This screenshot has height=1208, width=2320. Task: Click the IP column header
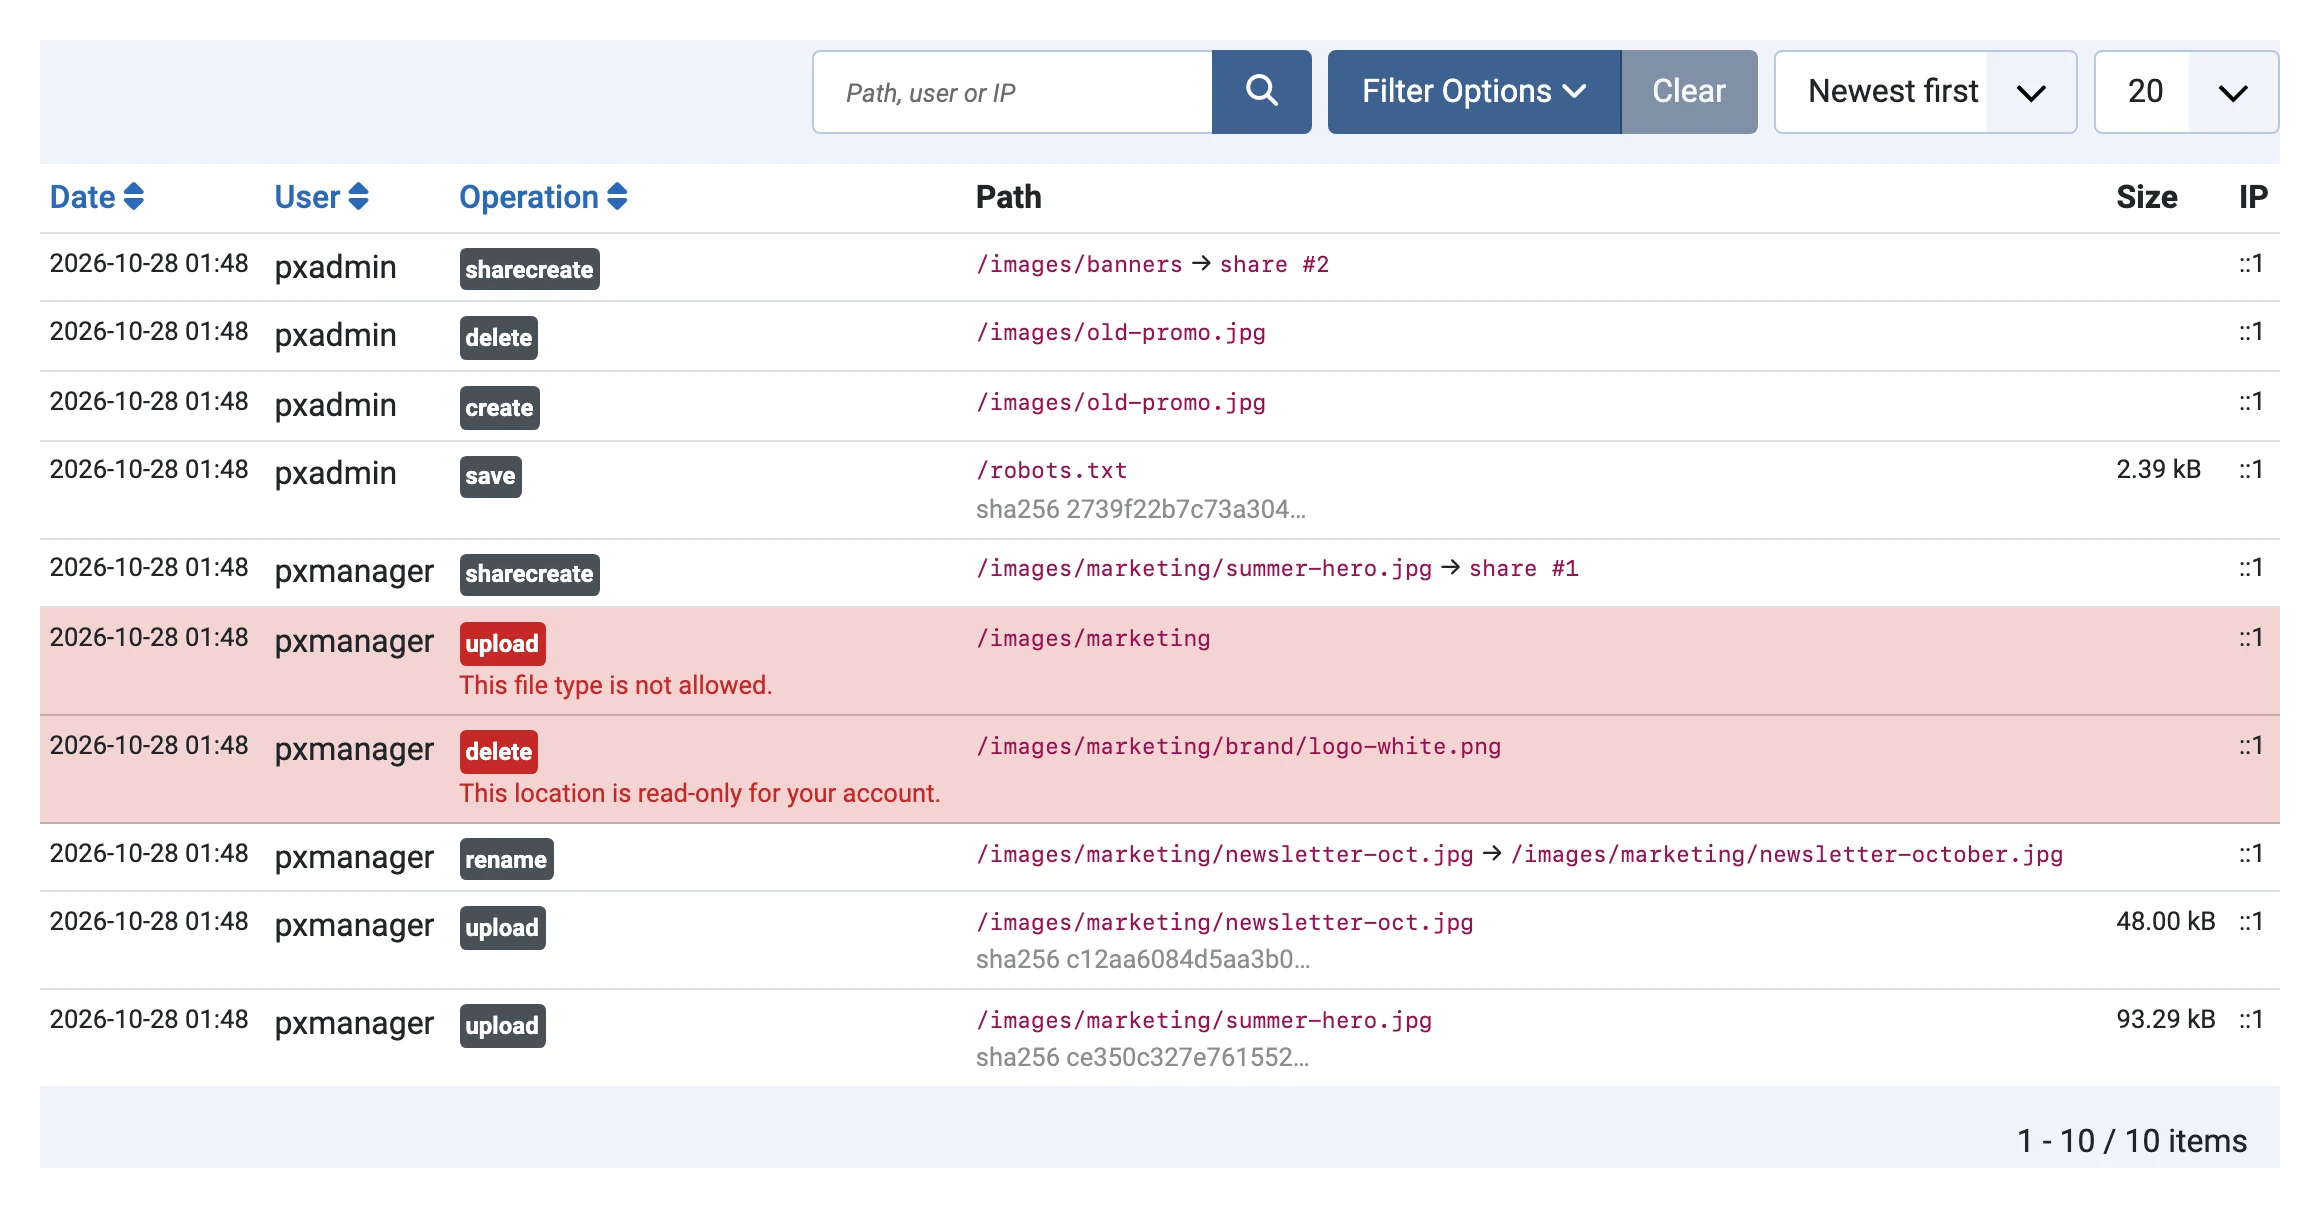coord(2253,197)
